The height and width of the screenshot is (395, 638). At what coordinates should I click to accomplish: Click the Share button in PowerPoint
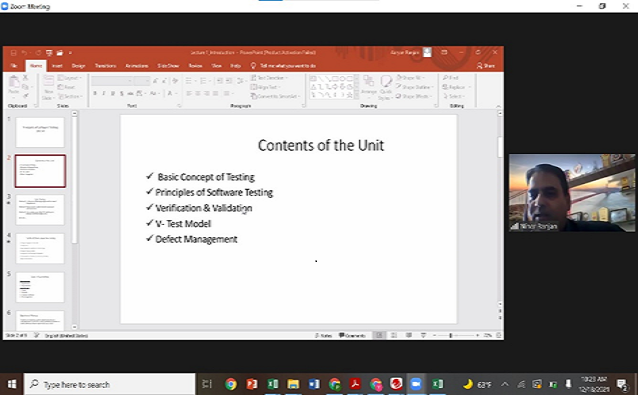tap(486, 65)
